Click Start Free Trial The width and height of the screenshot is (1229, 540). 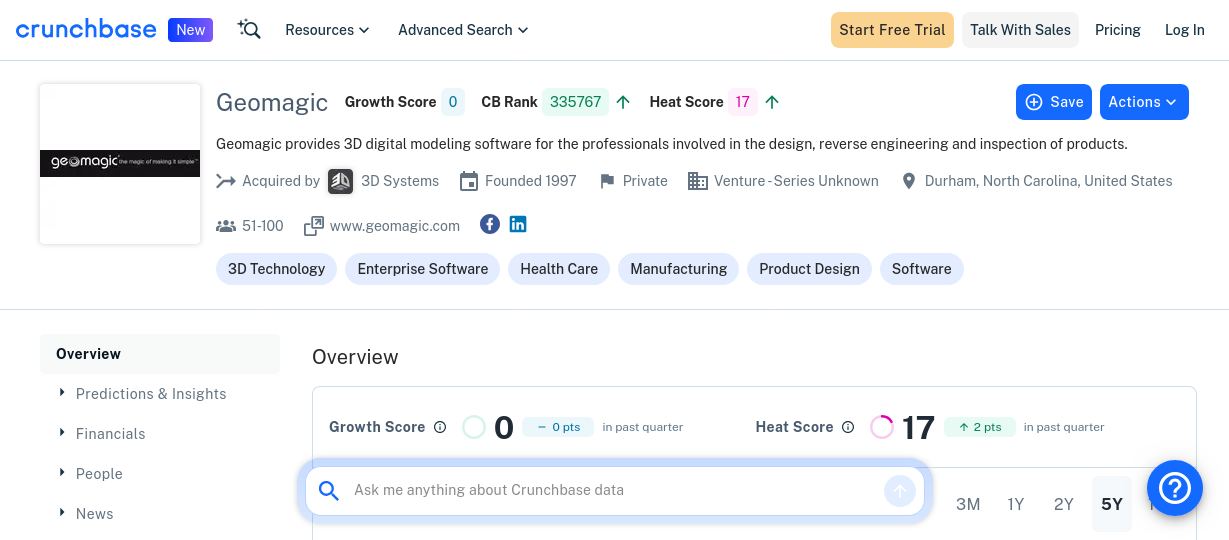tap(892, 30)
